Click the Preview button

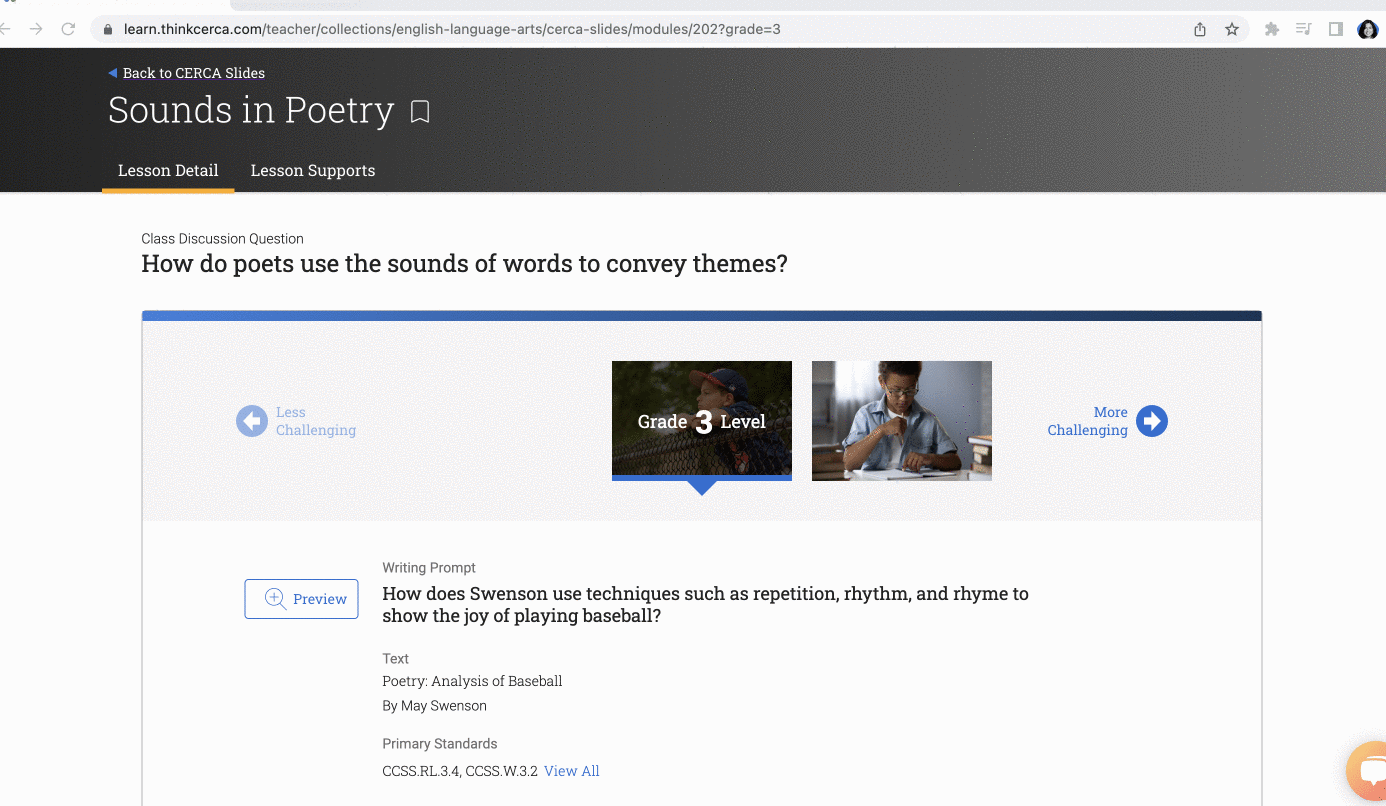301,599
